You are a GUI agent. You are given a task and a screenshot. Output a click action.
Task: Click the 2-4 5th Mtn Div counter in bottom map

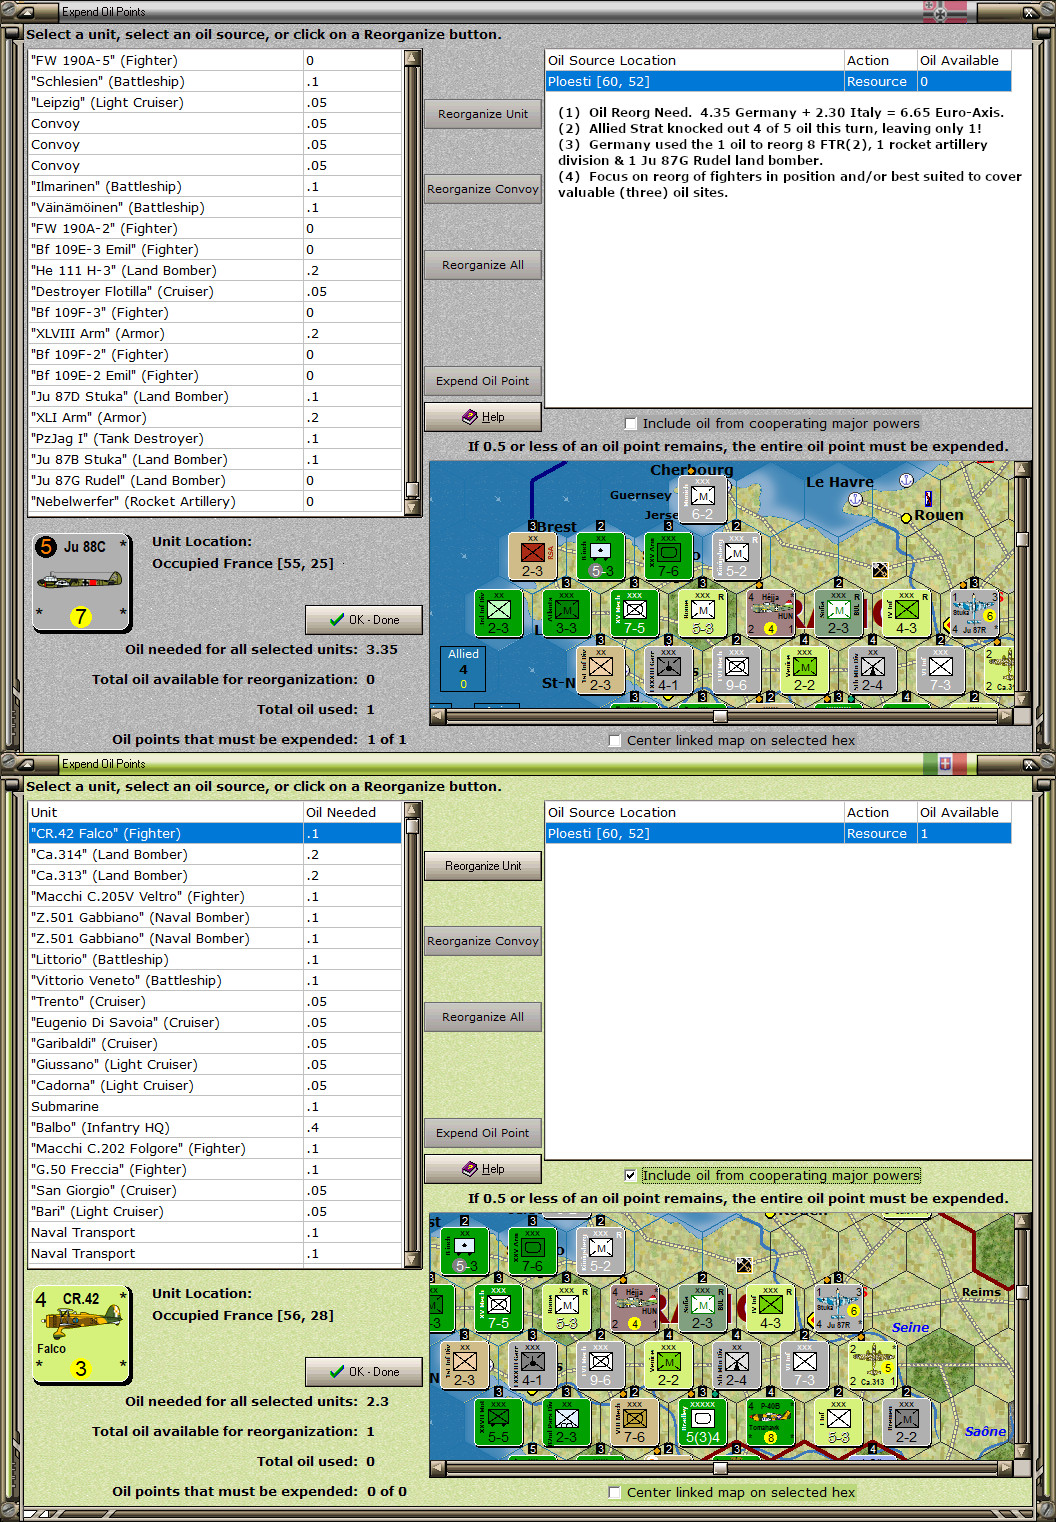click(737, 1365)
